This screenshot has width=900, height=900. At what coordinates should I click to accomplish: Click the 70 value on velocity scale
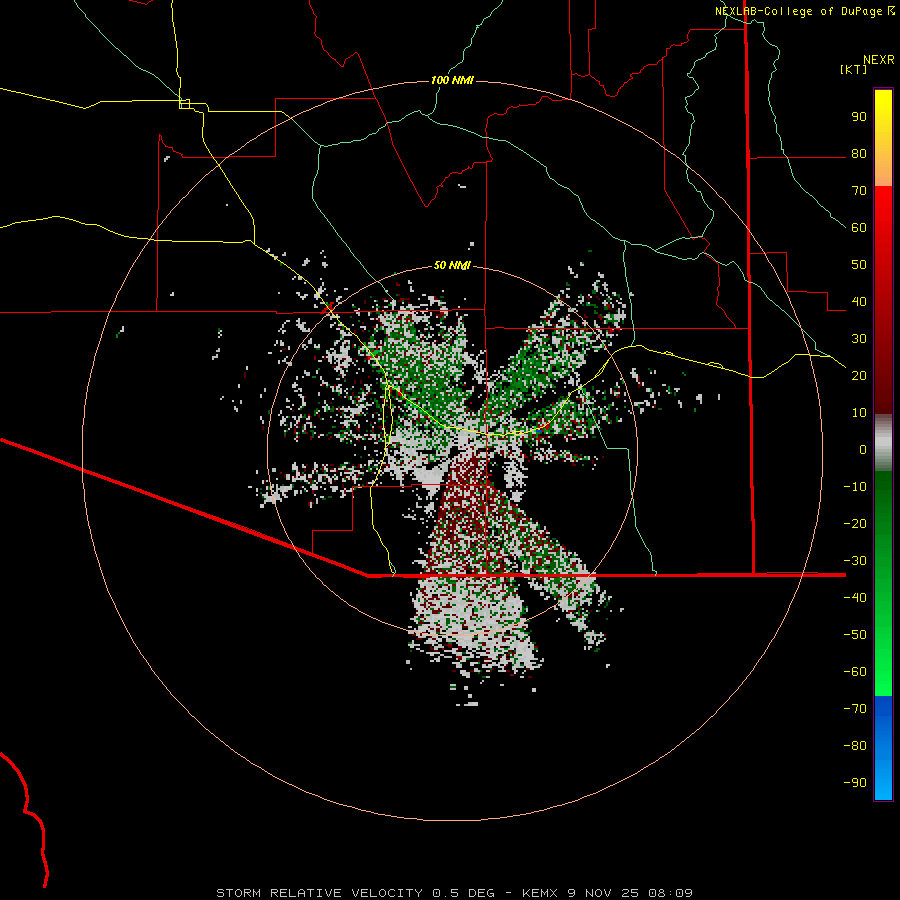click(859, 191)
